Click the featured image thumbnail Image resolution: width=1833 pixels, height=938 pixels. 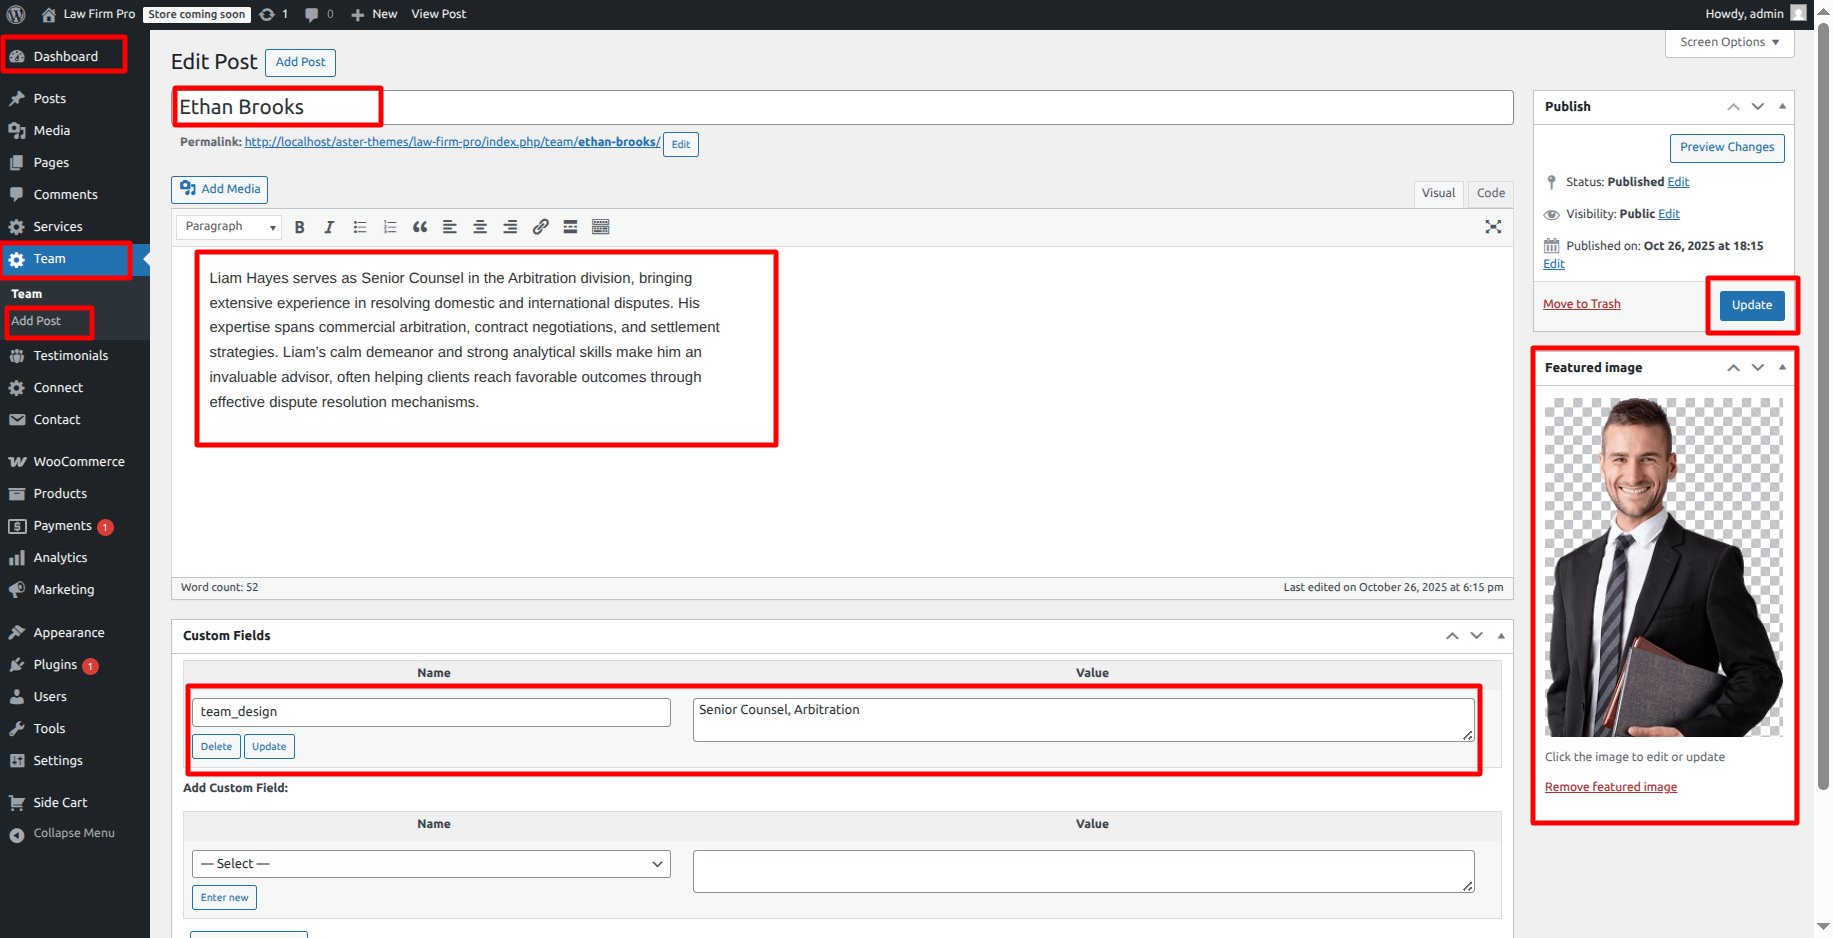pos(1663,567)
